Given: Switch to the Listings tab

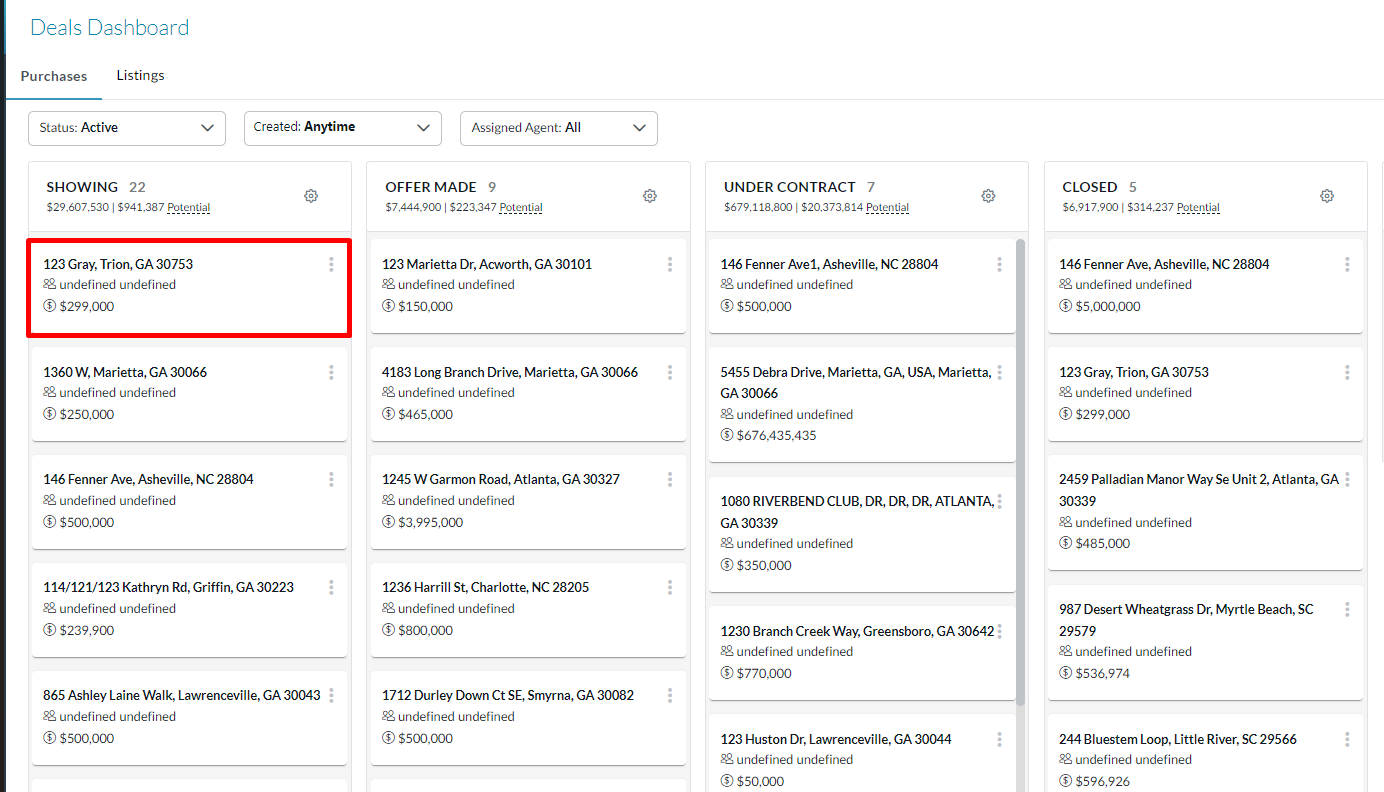Looking at the screenshot, I should [x=140, y=75].
